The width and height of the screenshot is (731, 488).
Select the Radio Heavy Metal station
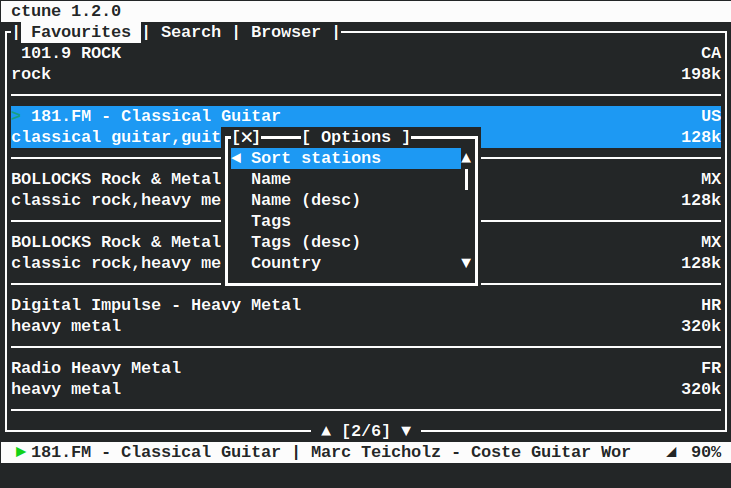pos(366,378)
